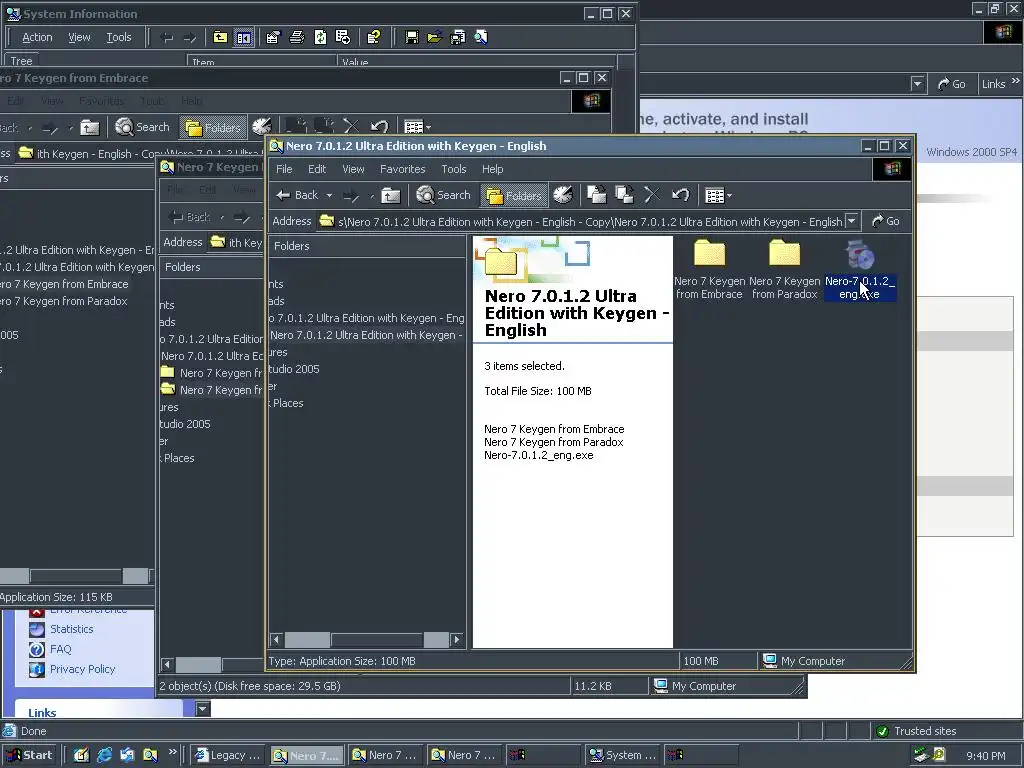Click Action menu in System Information
The height and width of the screenshot is (768, 1024).
[x=37, y=37]
